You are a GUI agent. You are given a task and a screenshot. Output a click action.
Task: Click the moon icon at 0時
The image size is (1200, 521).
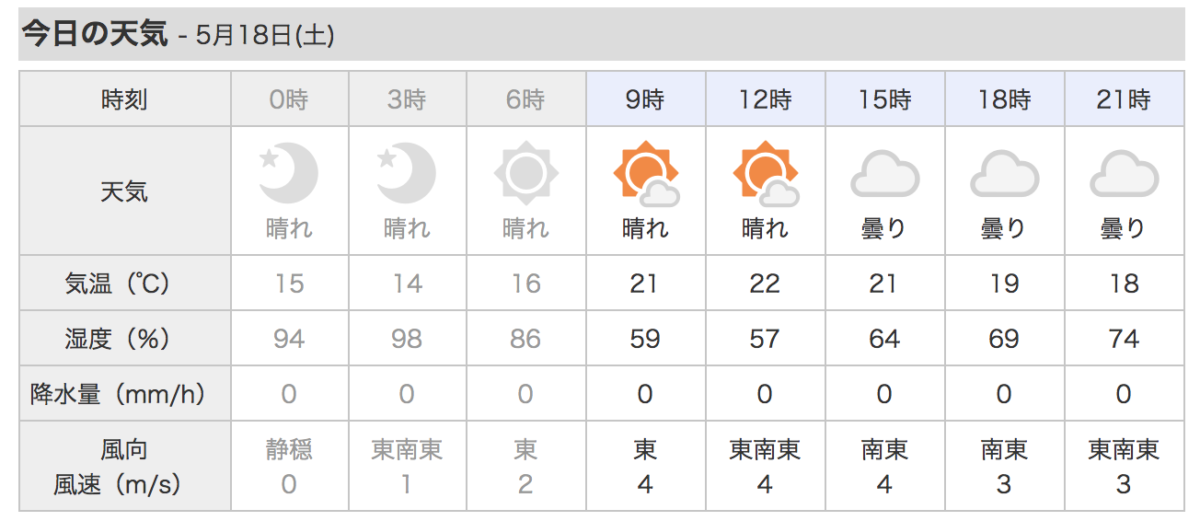click(289, 173)
